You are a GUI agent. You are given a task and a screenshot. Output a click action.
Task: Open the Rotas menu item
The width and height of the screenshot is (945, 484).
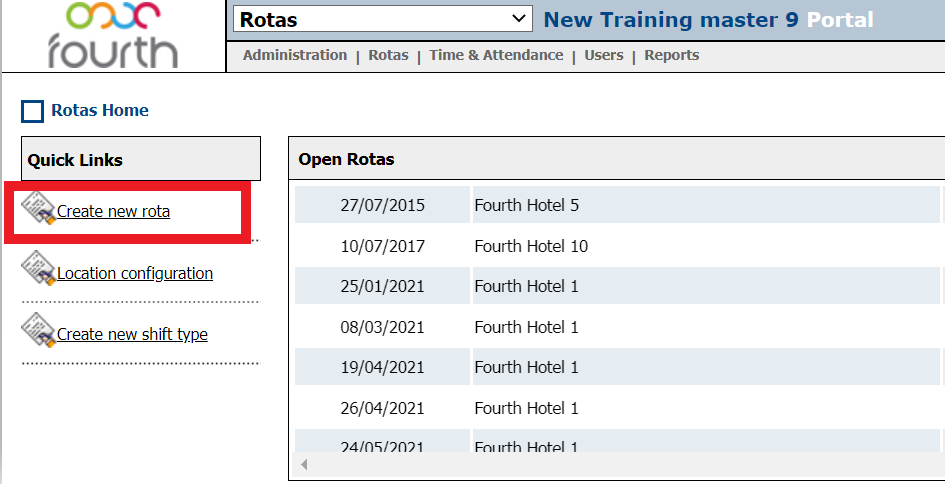388,55
